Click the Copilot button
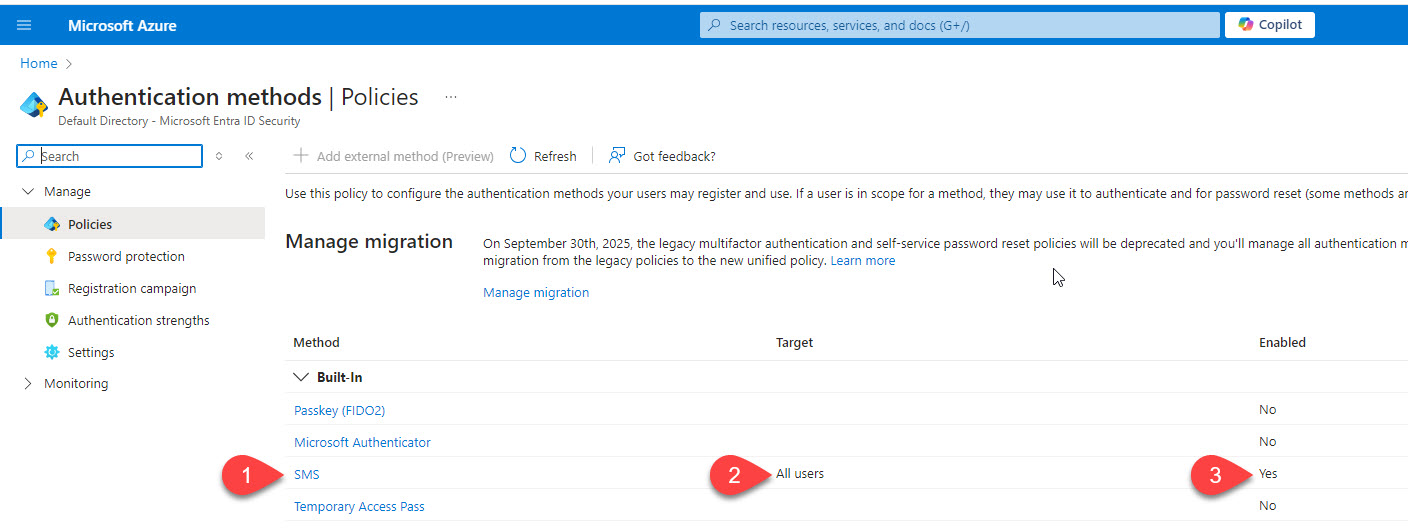The width and height of the screenshot is (1408, 531). pos(1270,25)
